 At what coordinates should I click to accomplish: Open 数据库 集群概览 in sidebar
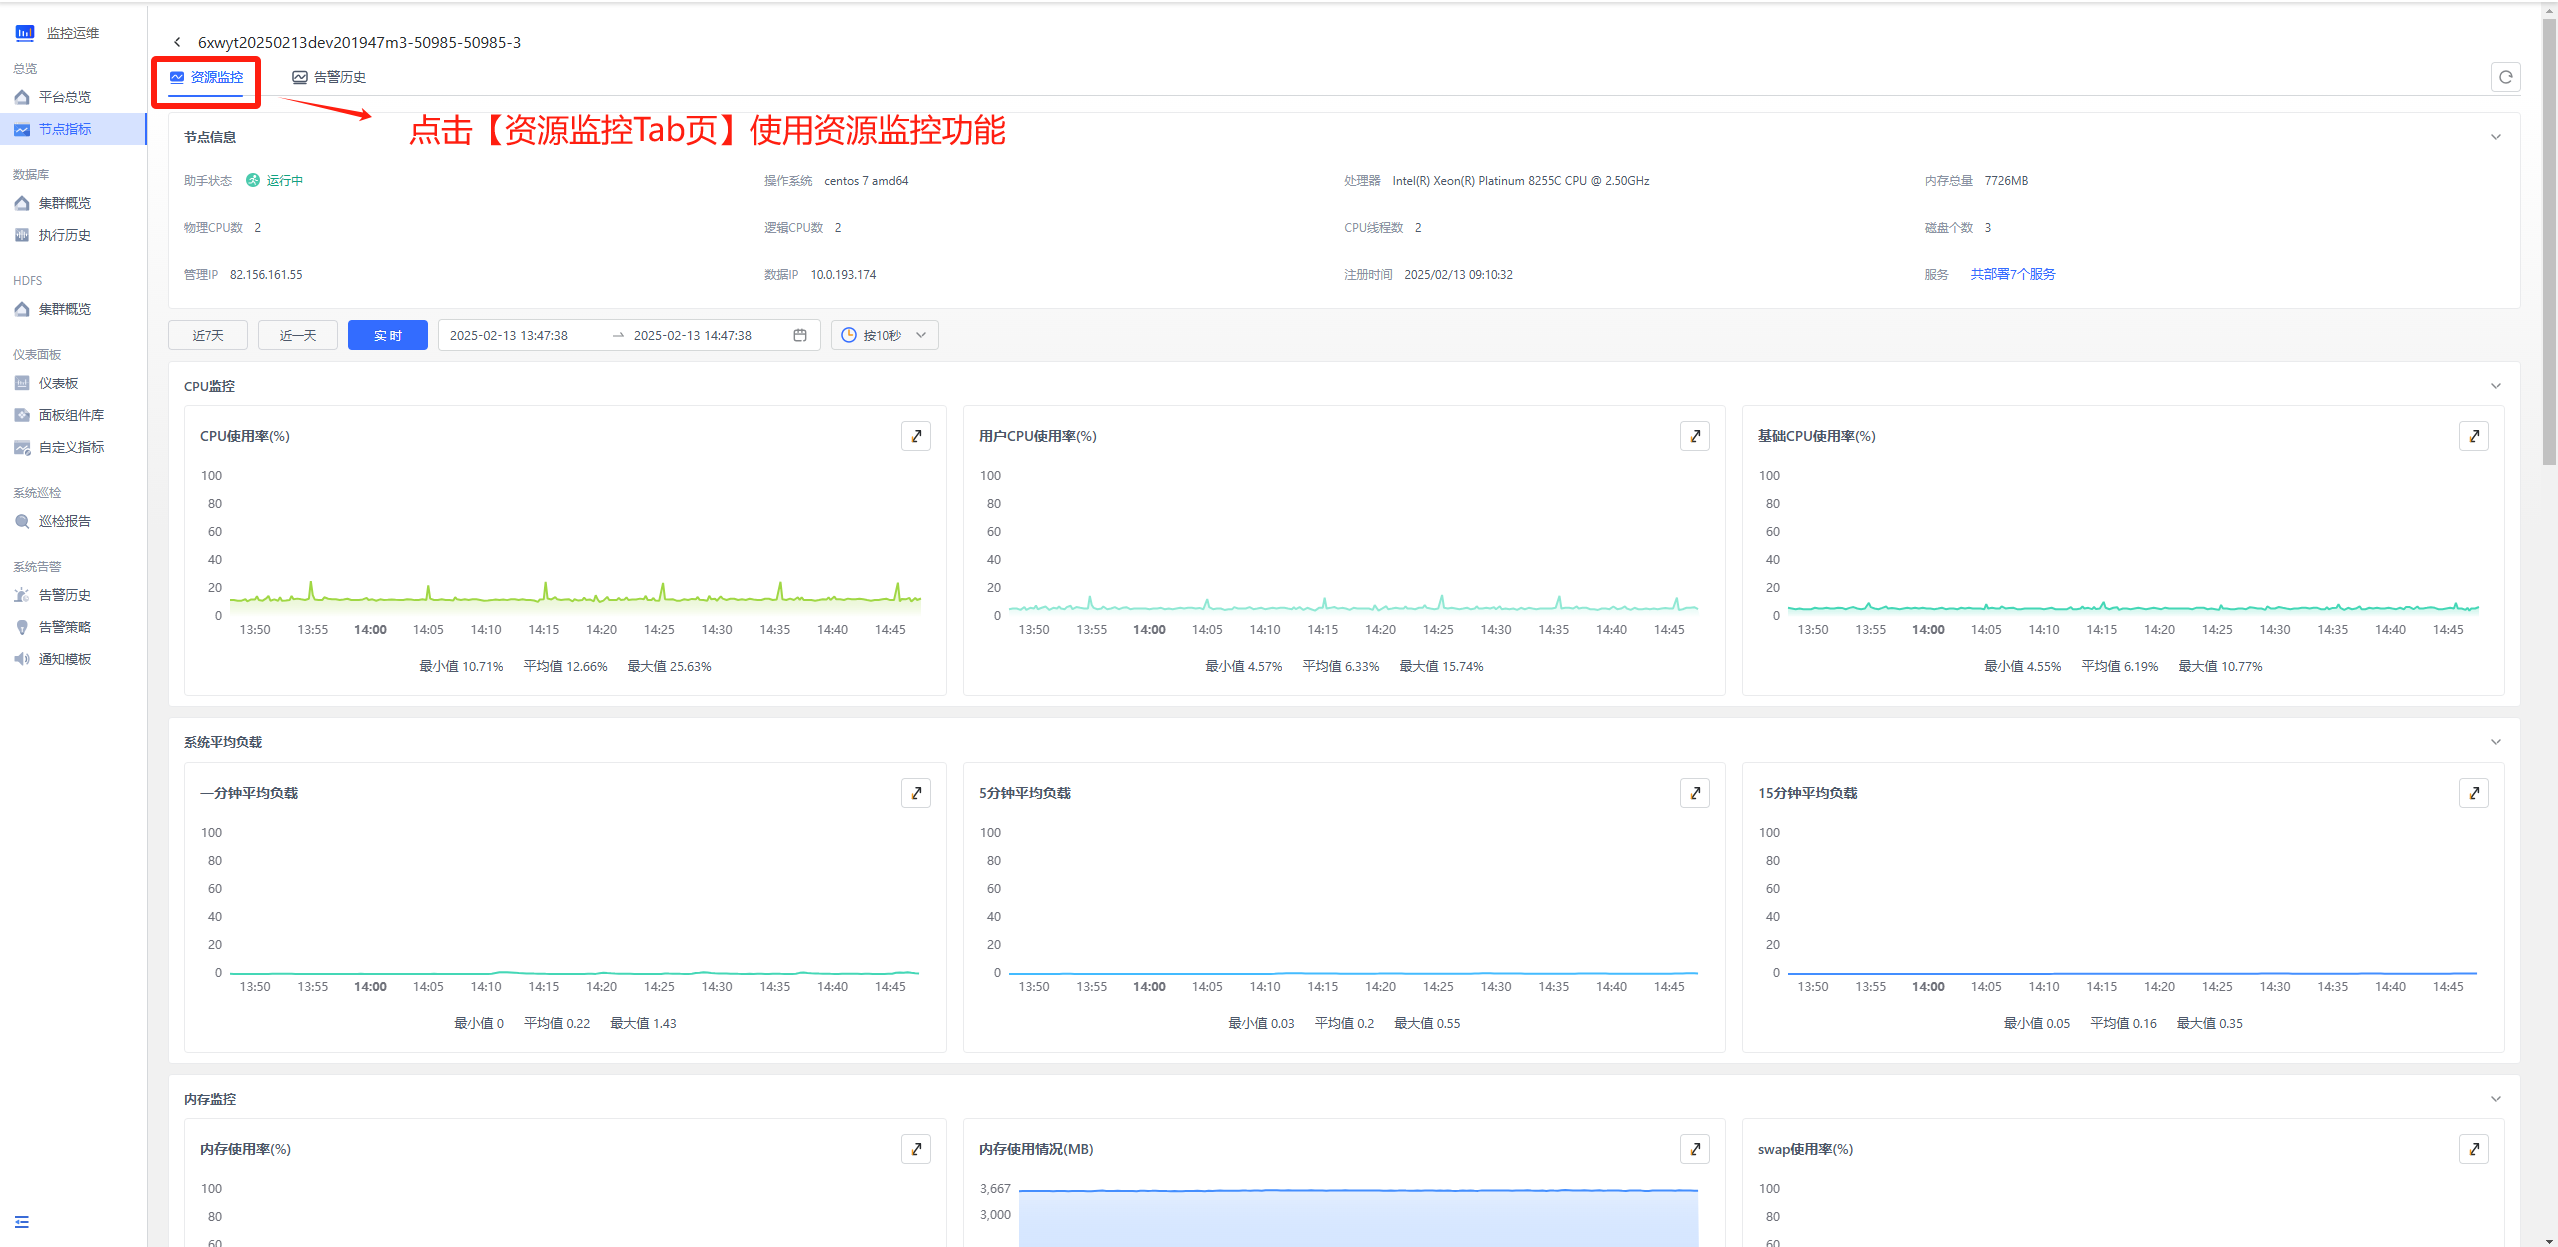tap(73, 203)
